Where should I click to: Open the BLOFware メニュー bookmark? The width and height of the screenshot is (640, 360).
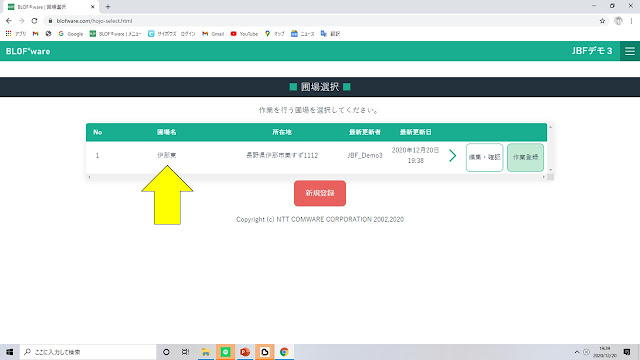(116, 33)
